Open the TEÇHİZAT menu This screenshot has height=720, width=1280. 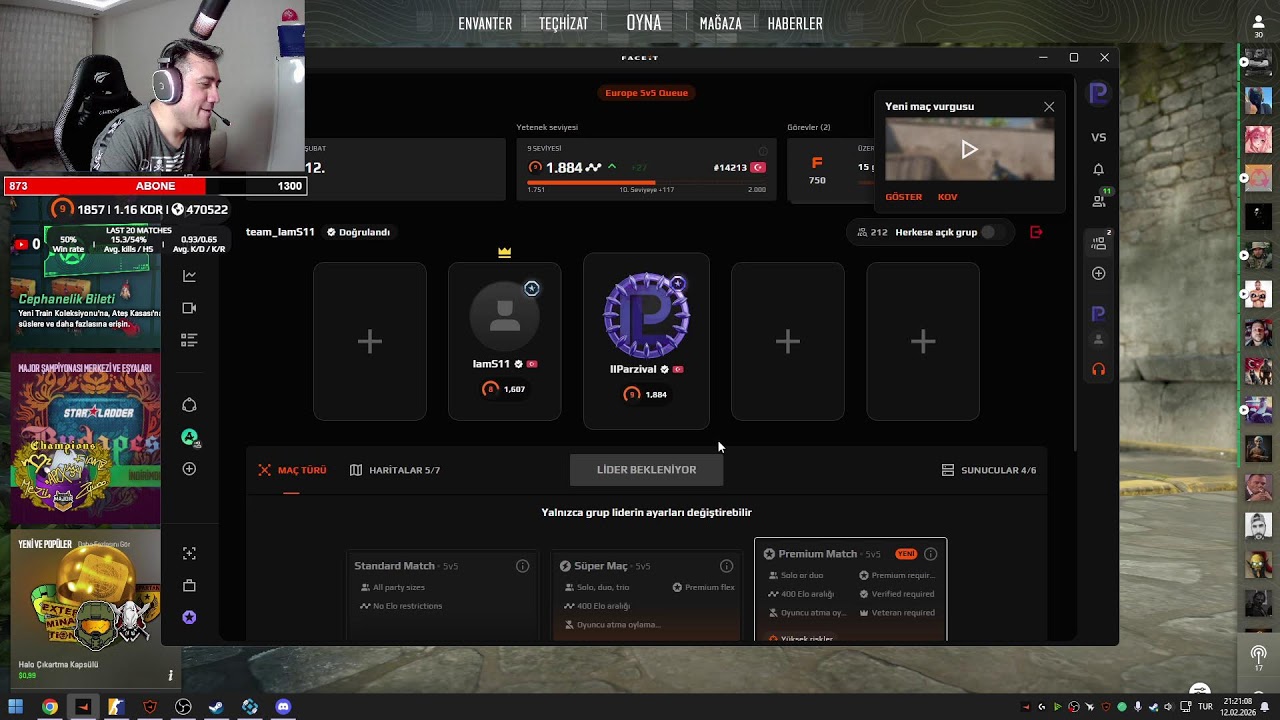coord(563,23)
